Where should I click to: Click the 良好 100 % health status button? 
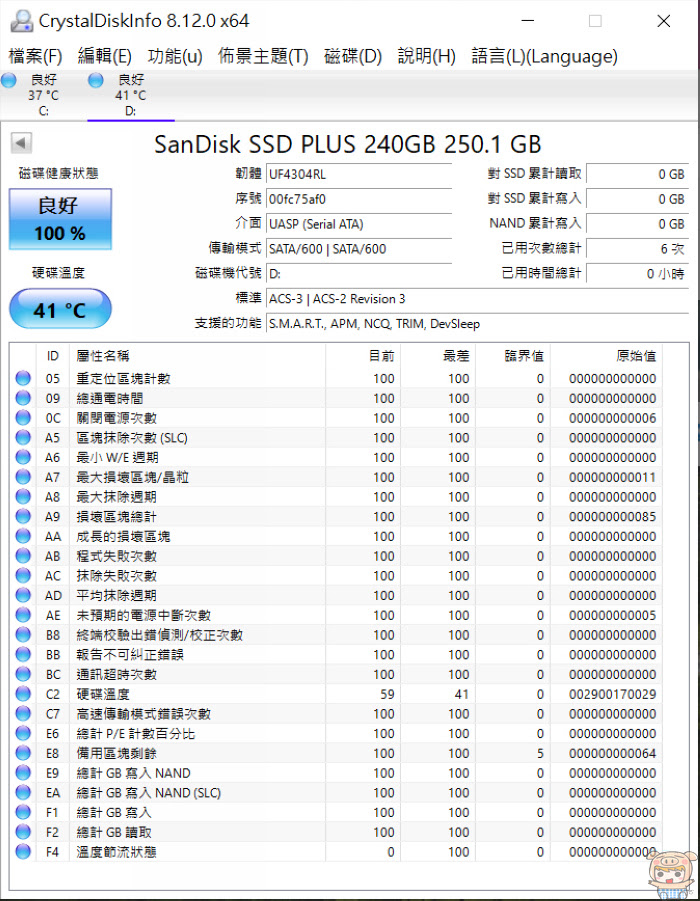click(x=60, y=220)
